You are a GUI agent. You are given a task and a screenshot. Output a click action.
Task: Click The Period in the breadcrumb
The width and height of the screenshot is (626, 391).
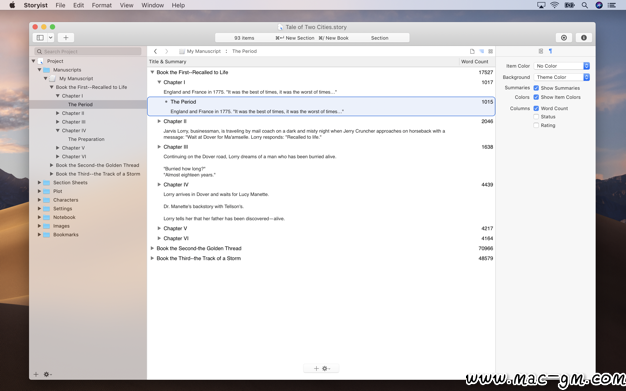[x=244, y=51]
